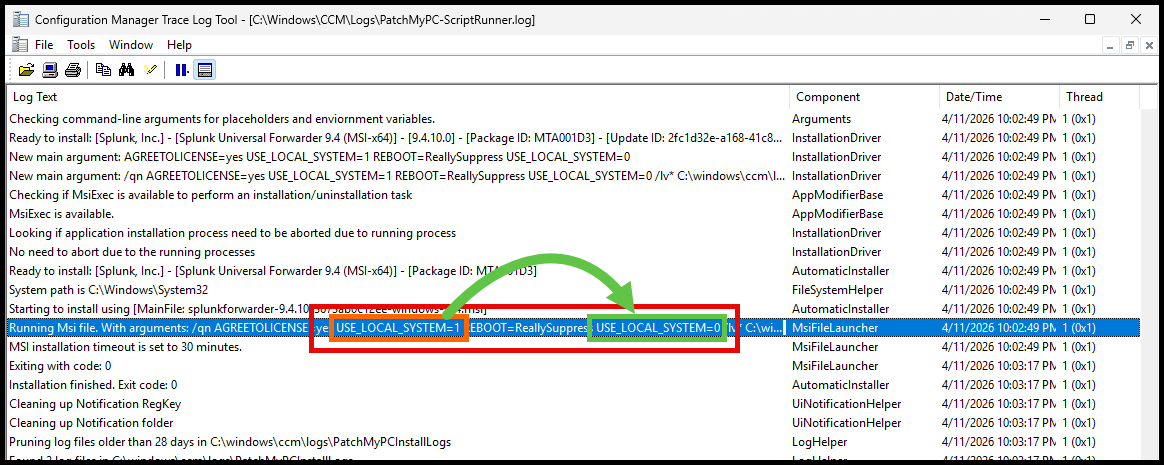Image resolution: width=1164 pixels, height=465 pixels.
Task: Select 'Starting to install using [MainFile' row
Action: click(574, 309)
